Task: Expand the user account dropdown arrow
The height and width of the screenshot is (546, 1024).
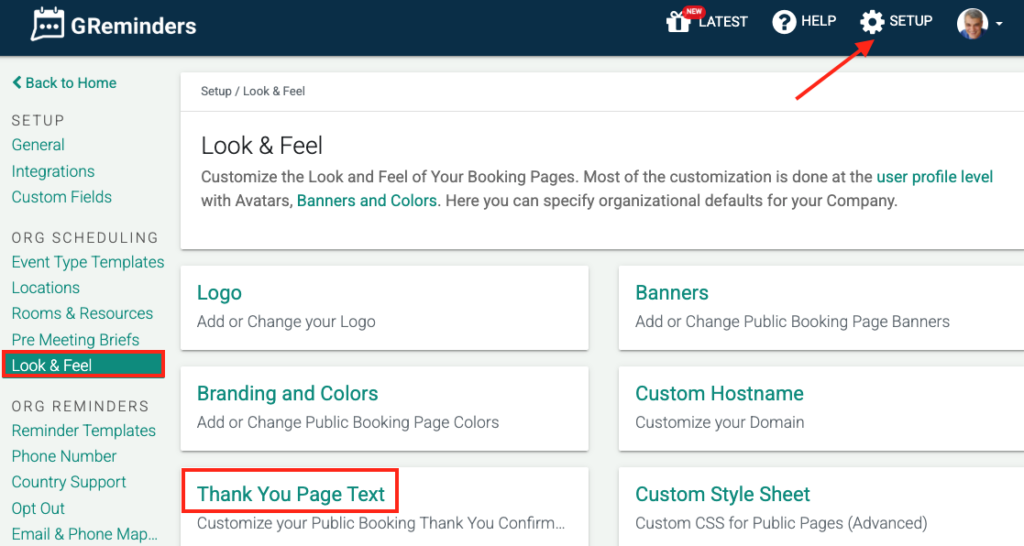Action: coord(998,24)
